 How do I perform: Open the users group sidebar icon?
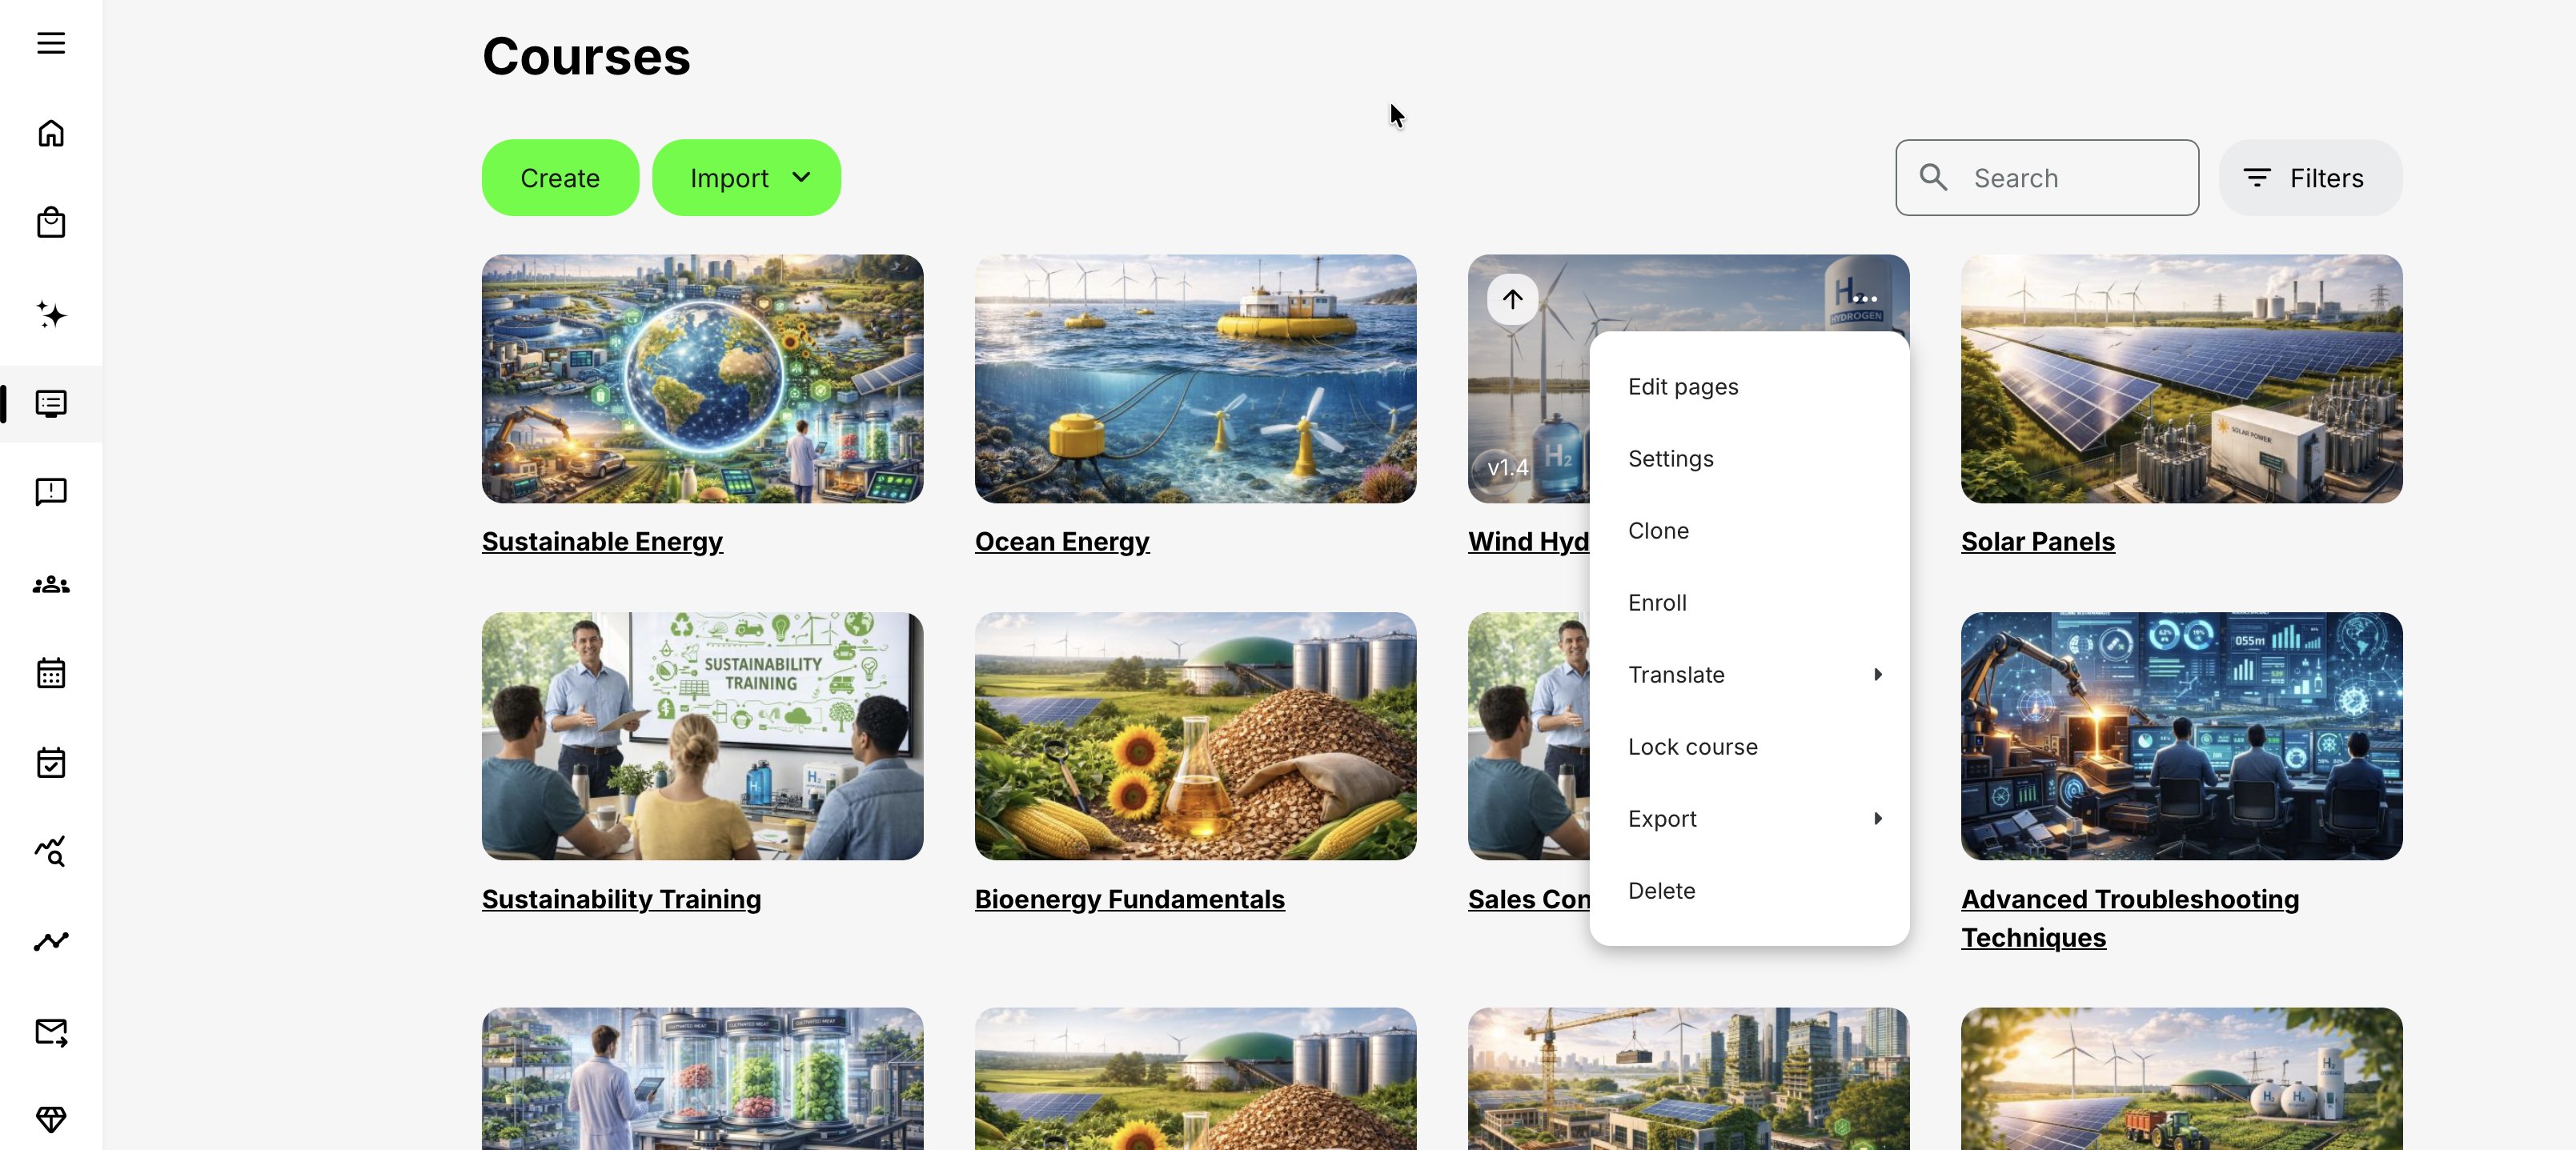[x=51, y=584]
